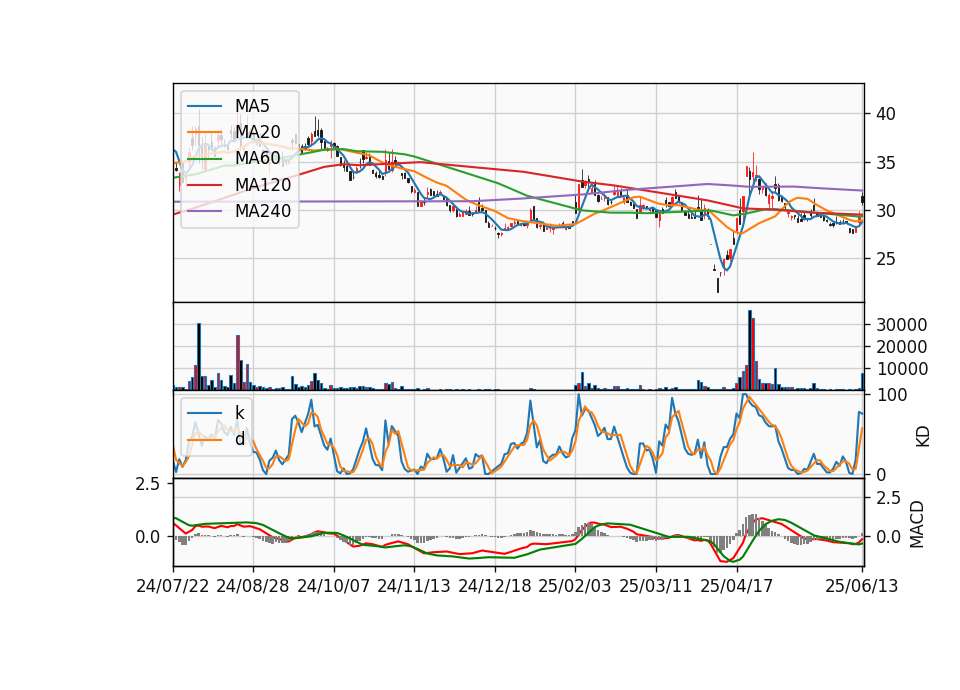Click the MA240 legend label
Image resolution: width=960 pixels, height=690 pixels.
click(x=263, y=211)
